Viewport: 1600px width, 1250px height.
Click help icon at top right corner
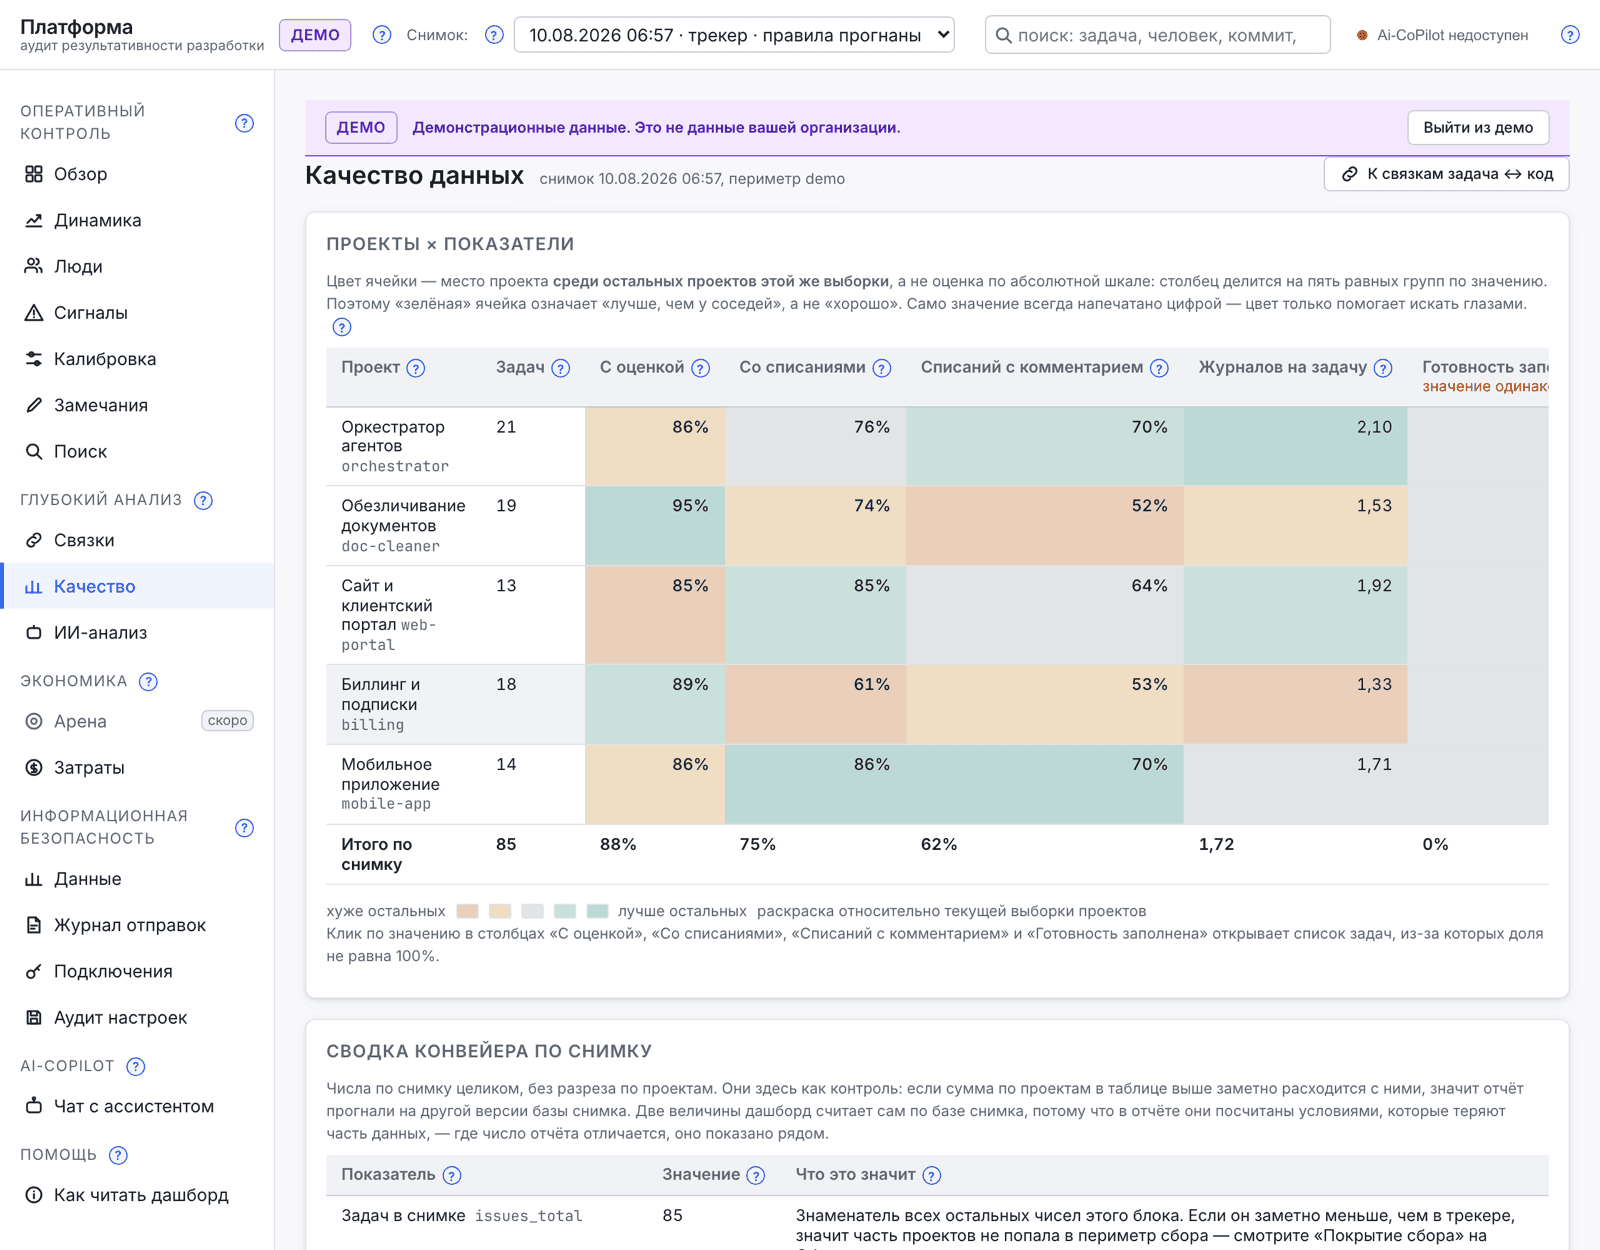pyautogui.click(x=1570, y=35)
